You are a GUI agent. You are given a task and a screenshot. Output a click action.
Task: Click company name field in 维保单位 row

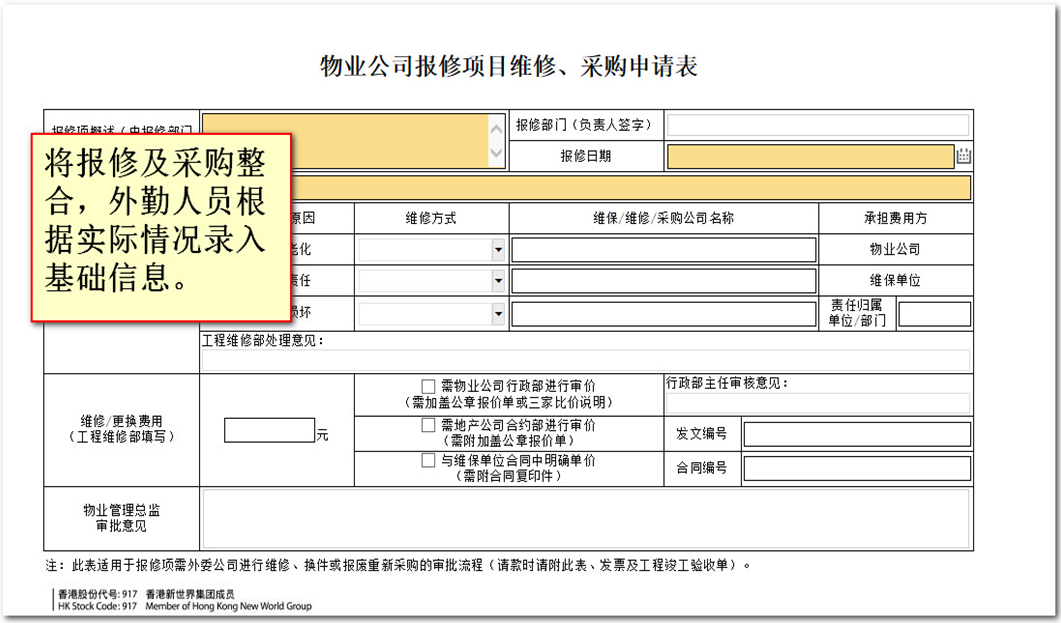[x=664, y=281]
